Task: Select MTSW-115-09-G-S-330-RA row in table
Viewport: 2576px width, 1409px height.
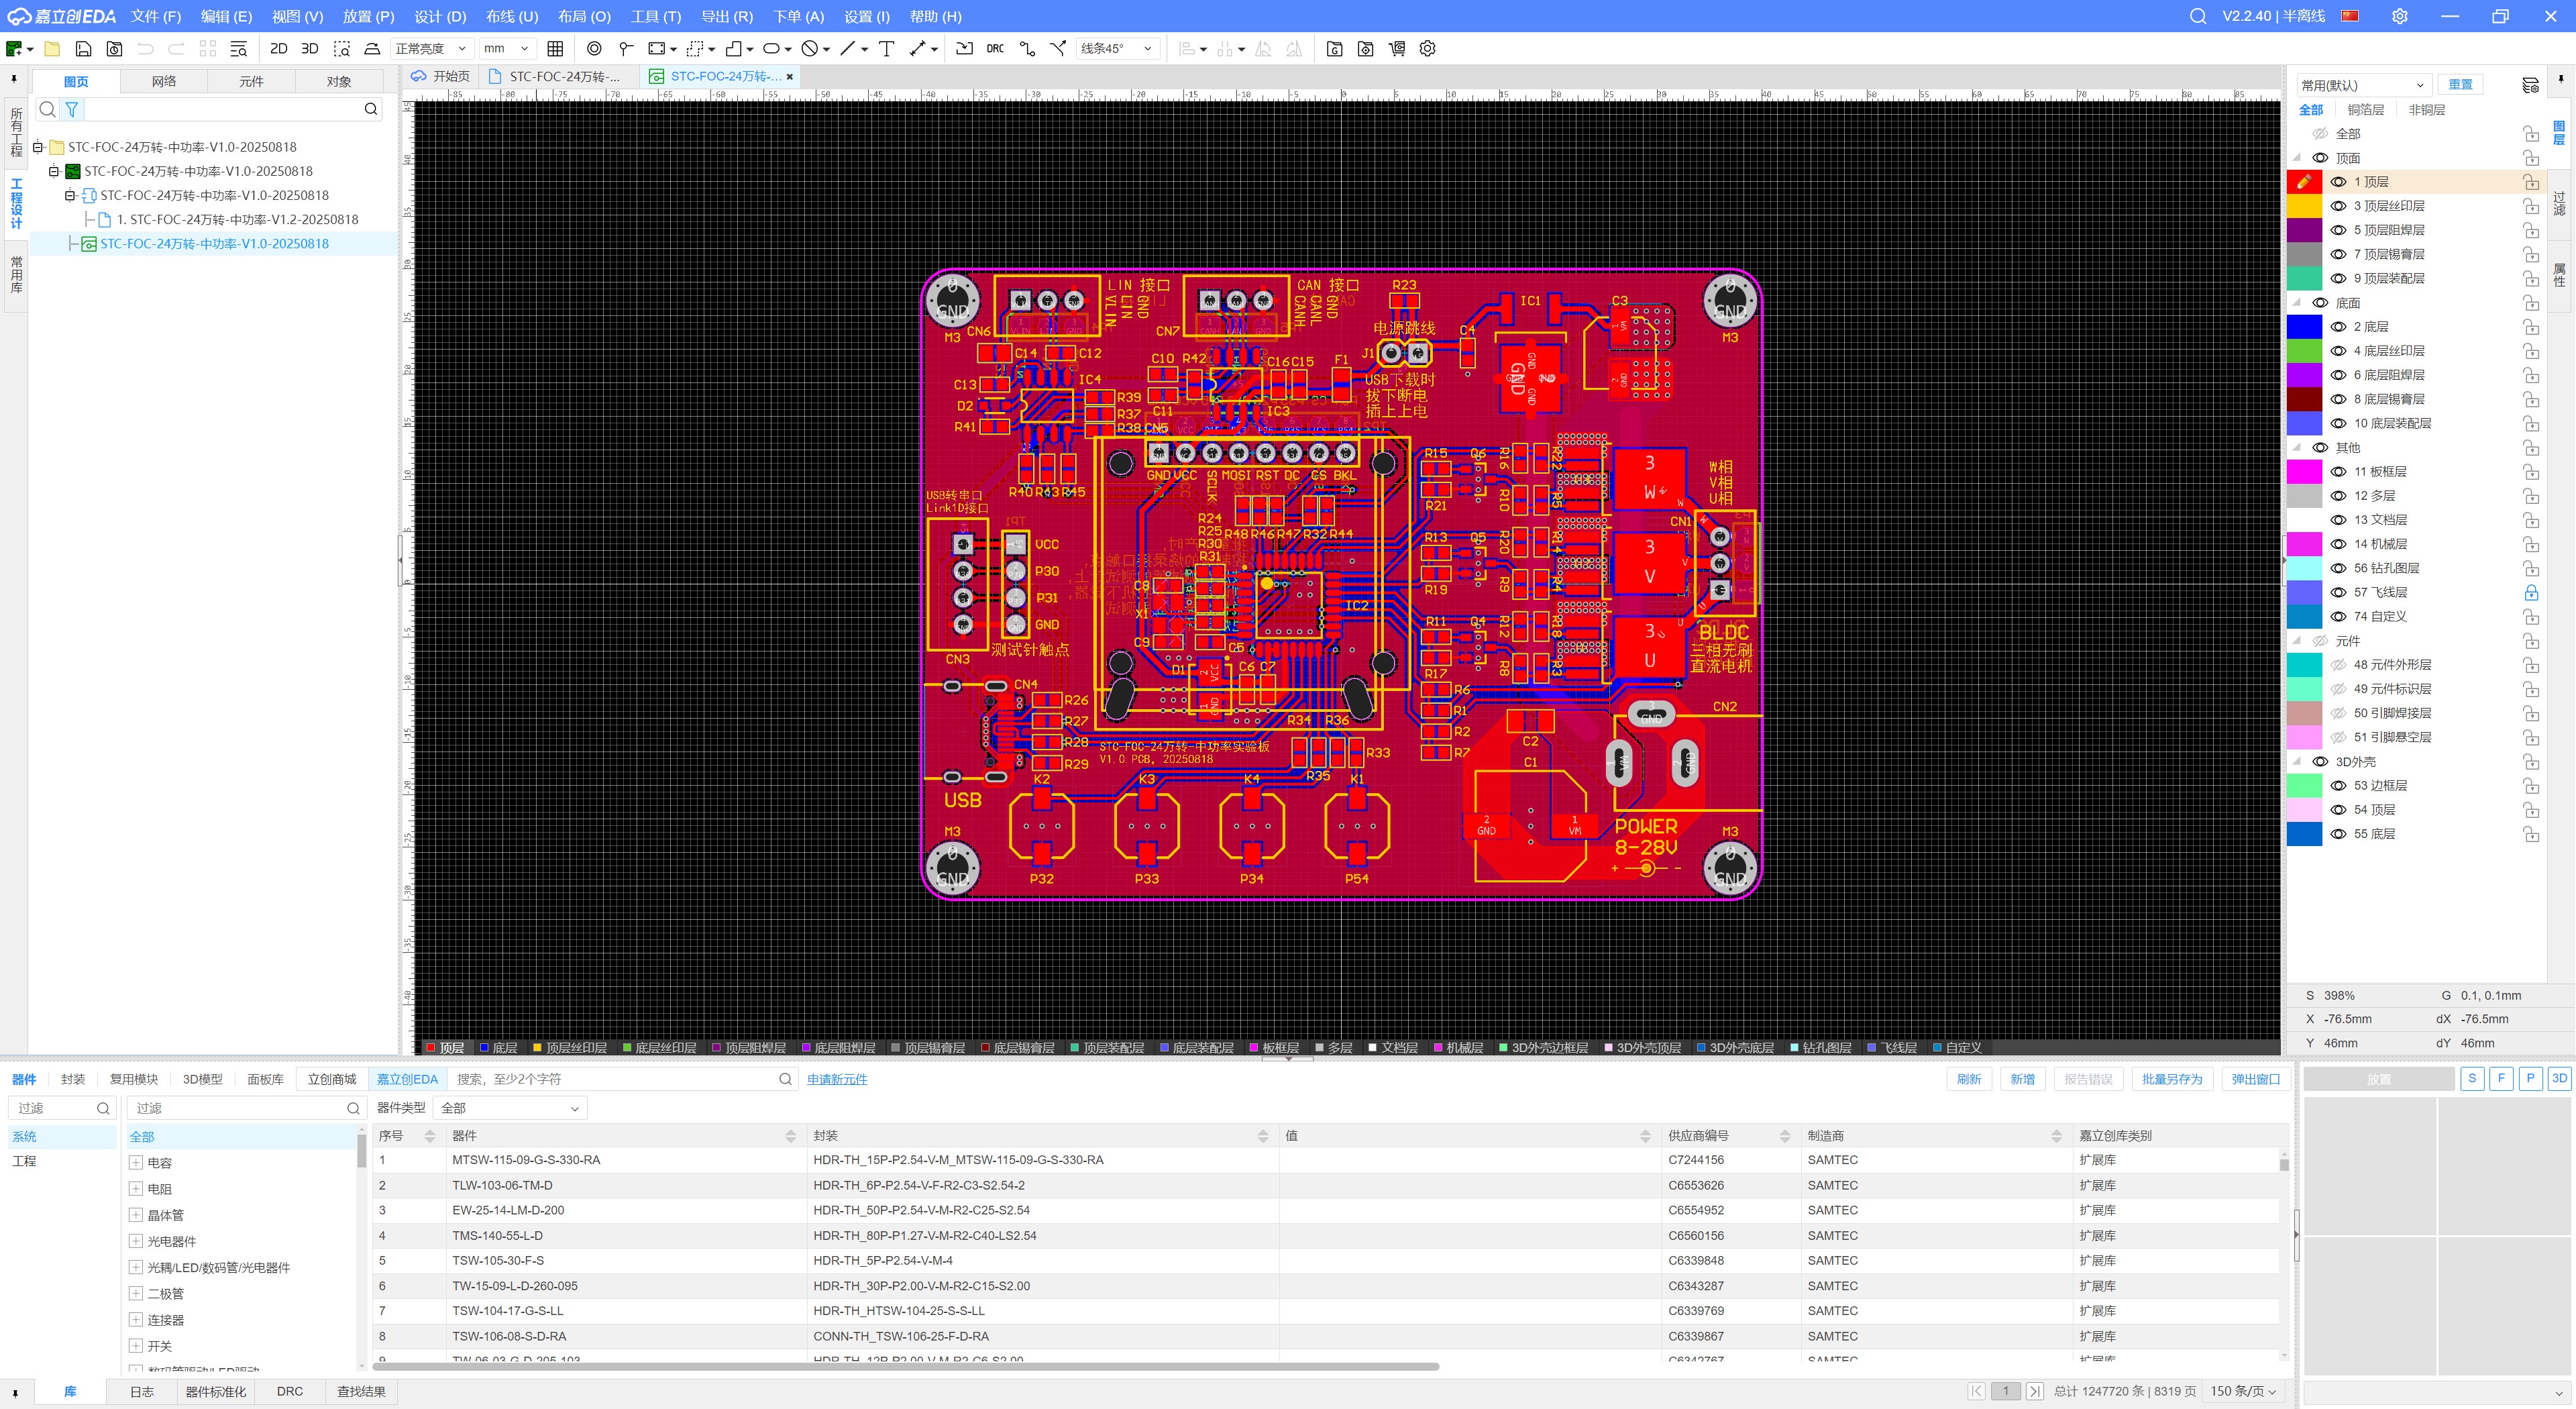Action: (1326, 1160)
